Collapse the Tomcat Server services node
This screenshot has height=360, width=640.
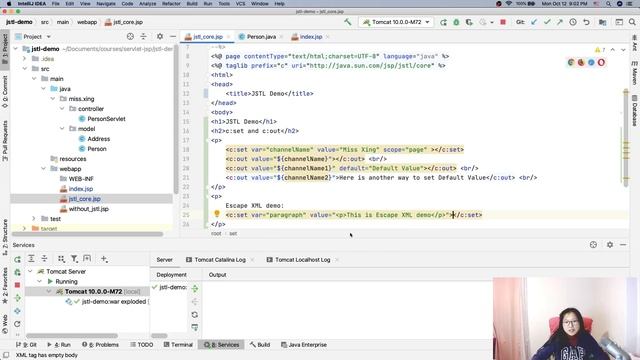coord(30,271)
